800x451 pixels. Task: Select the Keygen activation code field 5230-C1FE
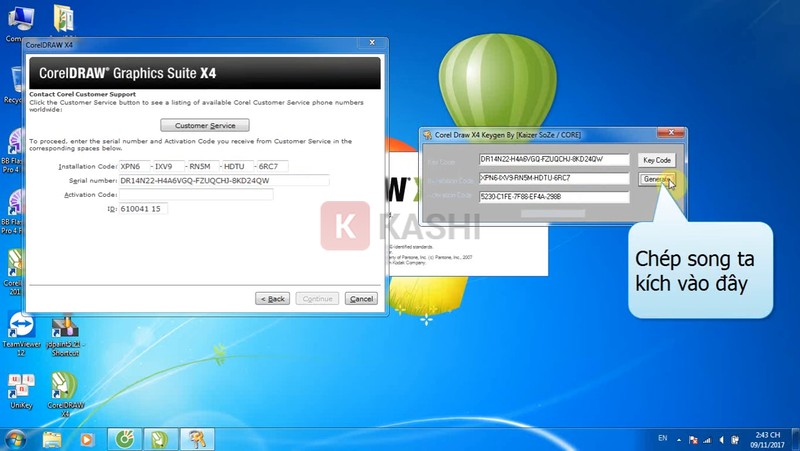point(554,196)
